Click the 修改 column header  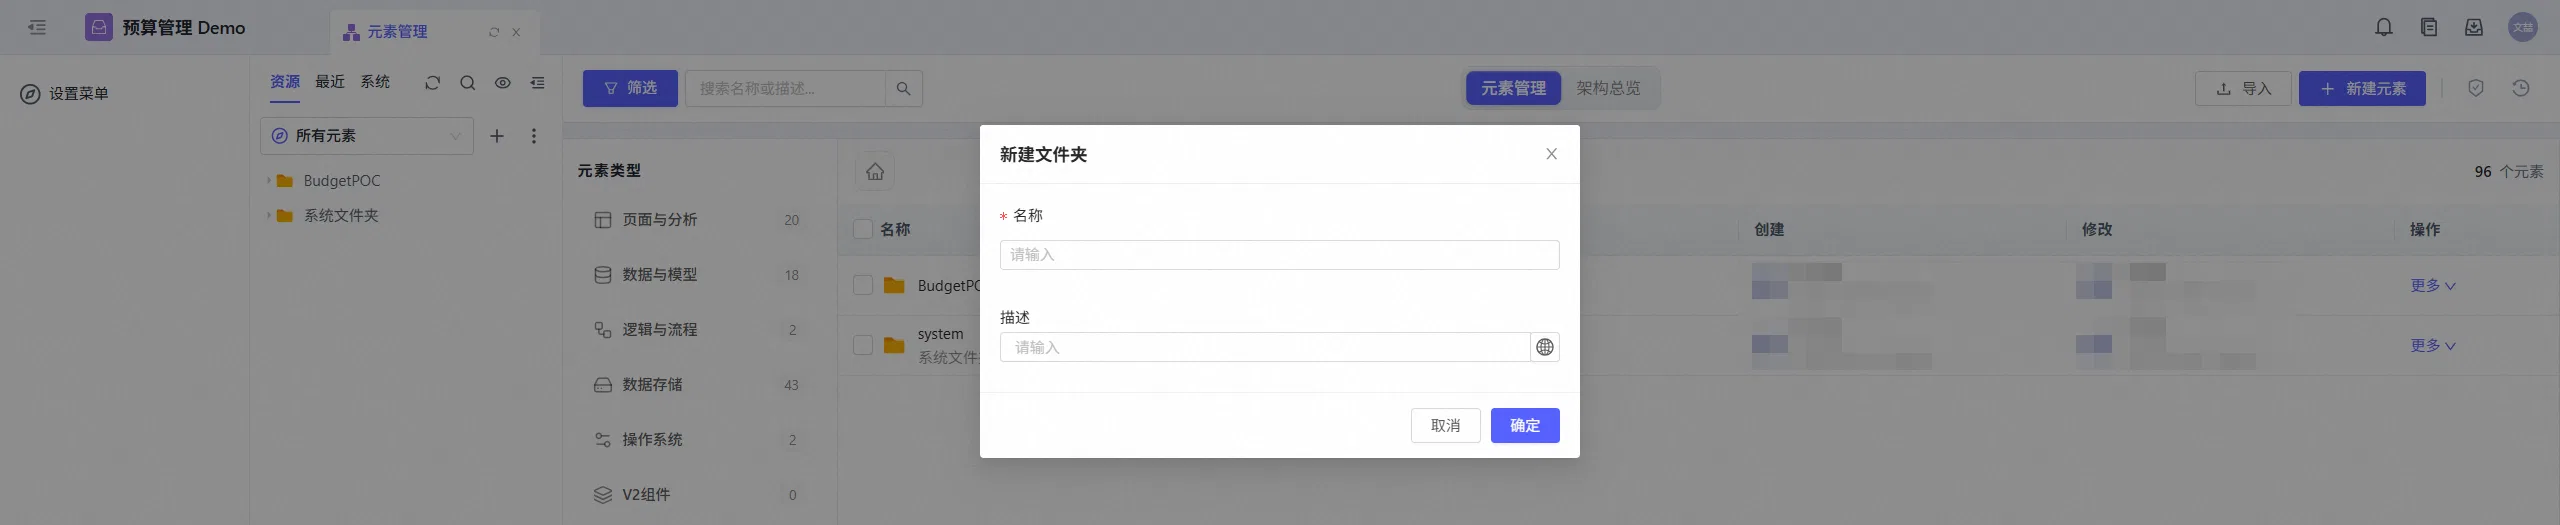click(x=2097, y=230)
